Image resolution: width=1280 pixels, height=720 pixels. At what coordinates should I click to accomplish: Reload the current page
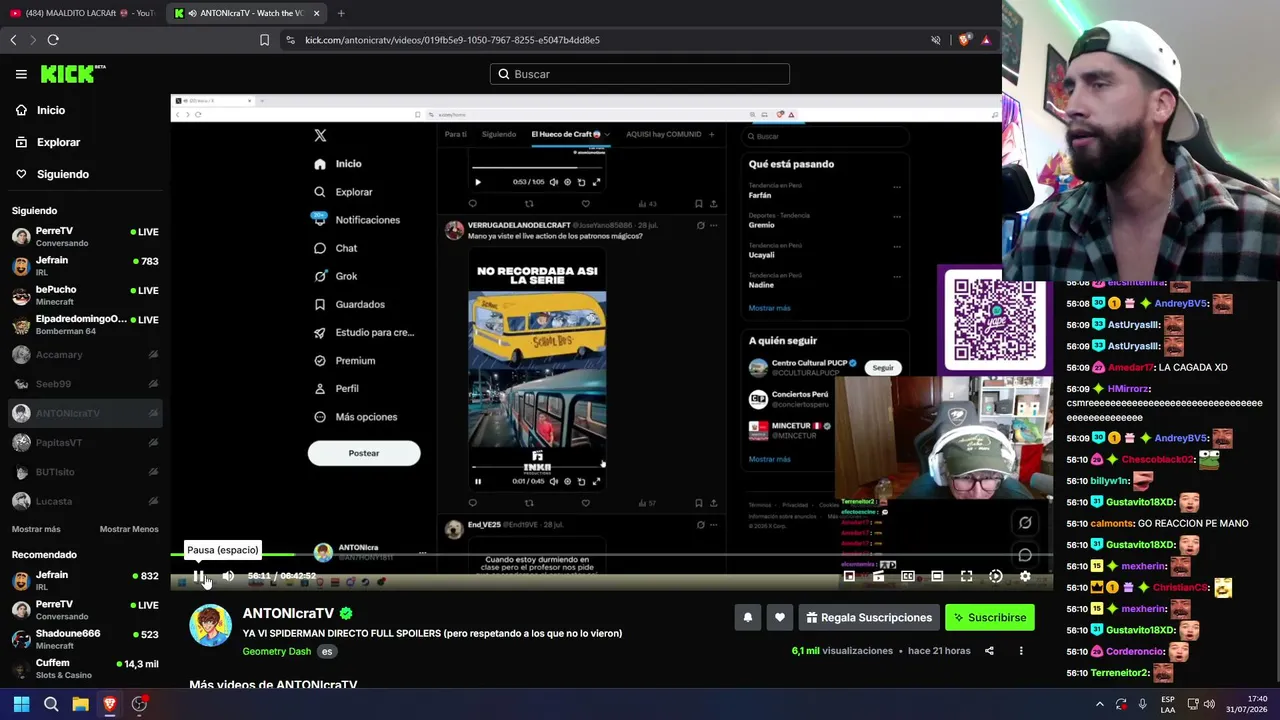(x=53, y=40)
